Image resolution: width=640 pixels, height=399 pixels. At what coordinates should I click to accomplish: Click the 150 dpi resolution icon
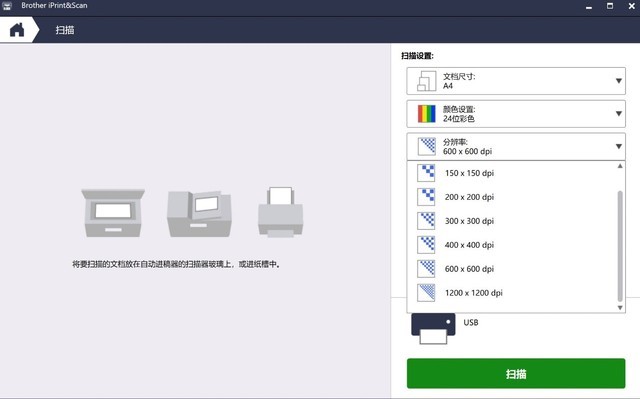pyautogui.click(x=426, y=173)
